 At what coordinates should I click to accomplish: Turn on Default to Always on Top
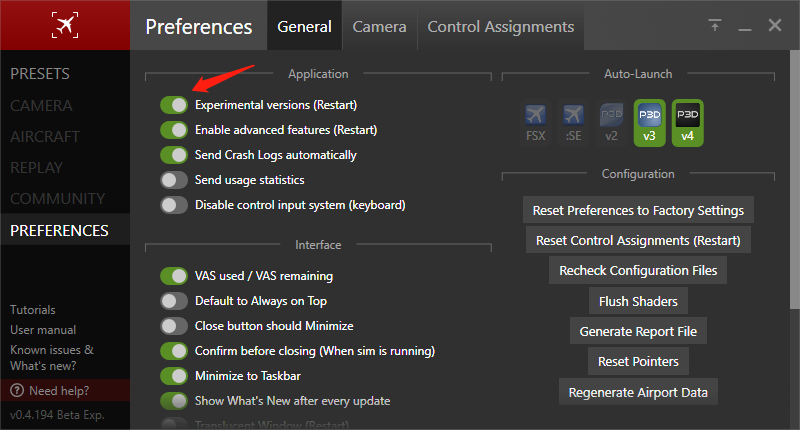click(174, 301)
